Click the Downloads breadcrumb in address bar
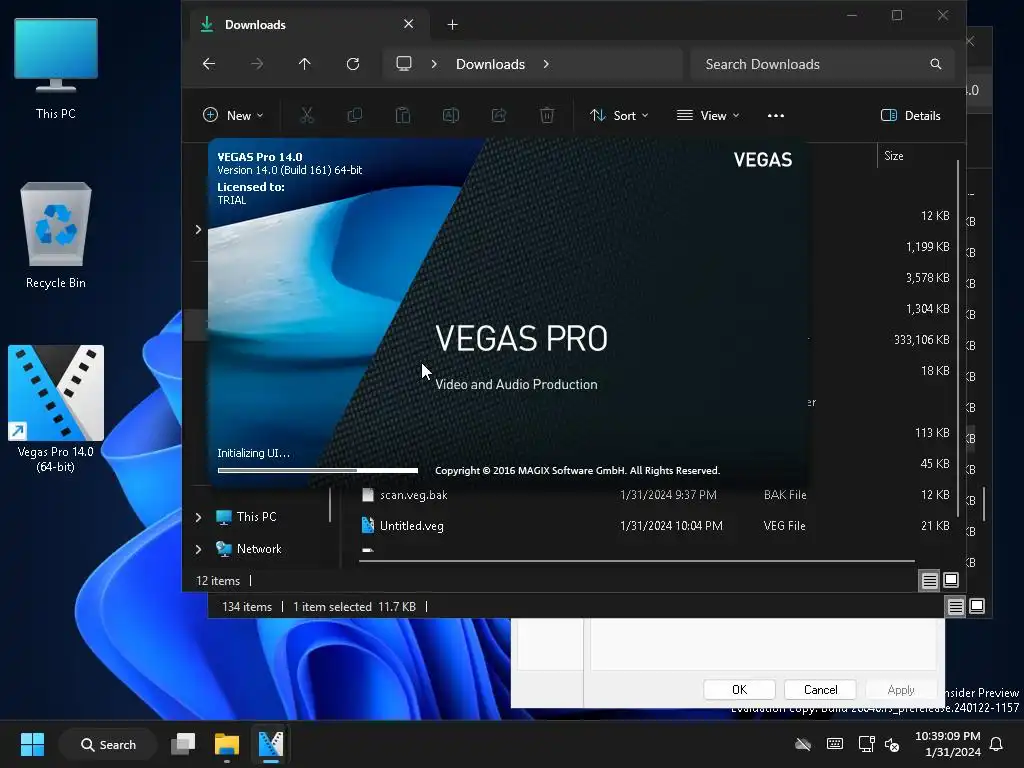 coord(490,64)
